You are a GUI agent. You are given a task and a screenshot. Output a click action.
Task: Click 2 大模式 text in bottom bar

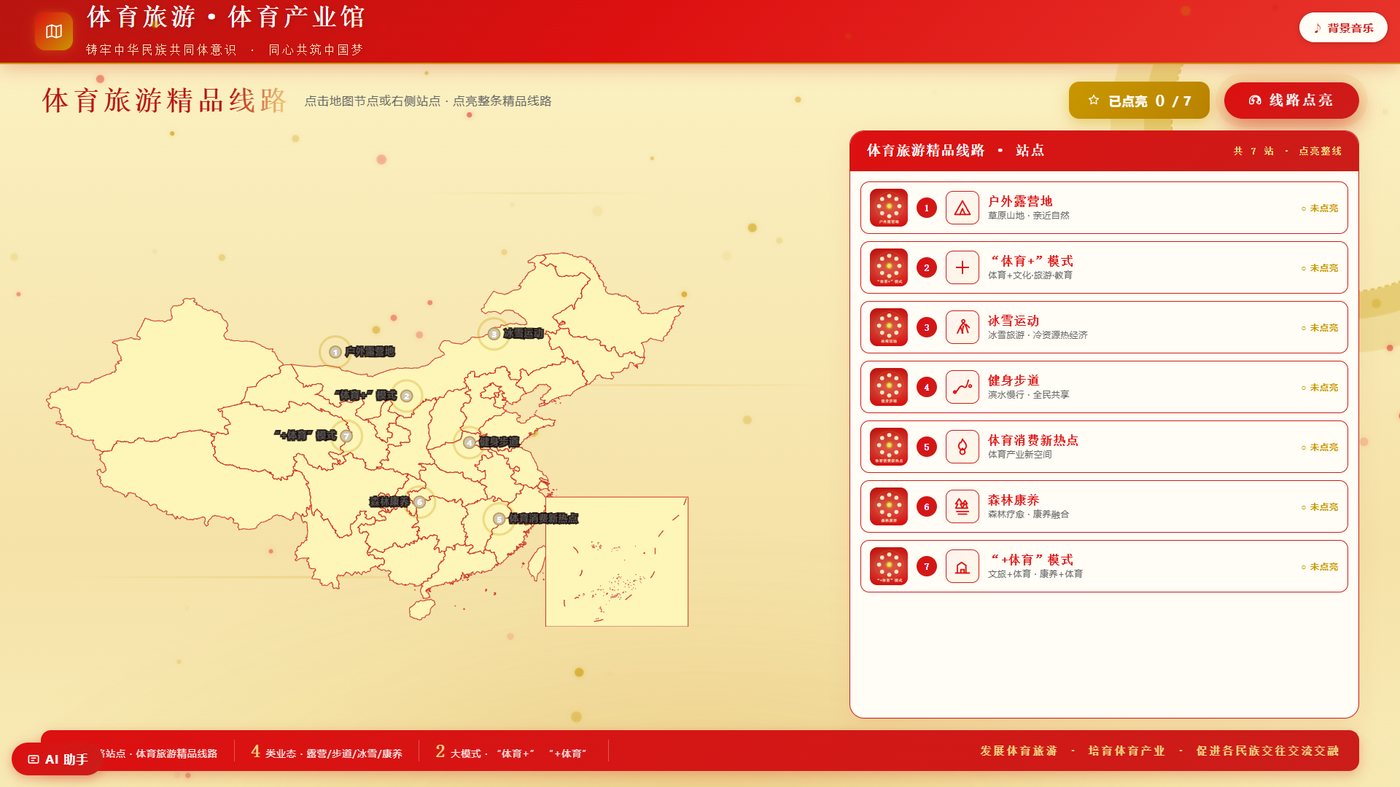pyautogui.click(x=511, y=752)
